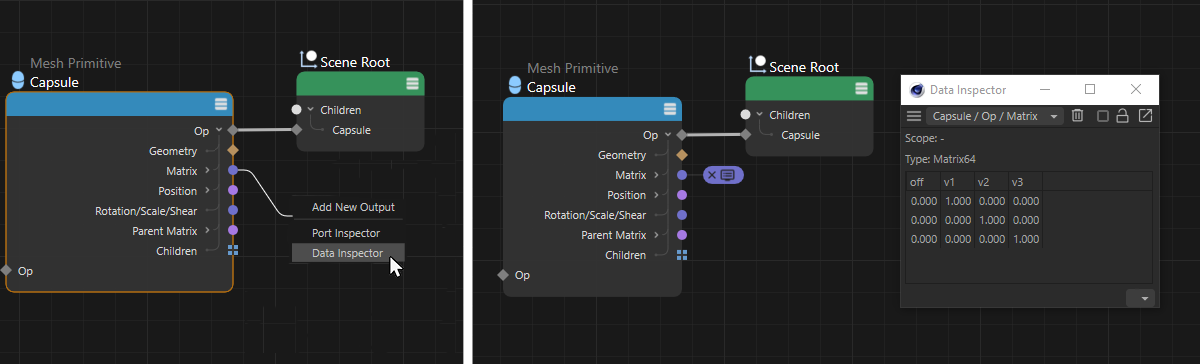Image resolution: width=1200 pixels, height=364 pixels.
Task: Choose Data Inspector from the context menu
Action: pos(347,253)
